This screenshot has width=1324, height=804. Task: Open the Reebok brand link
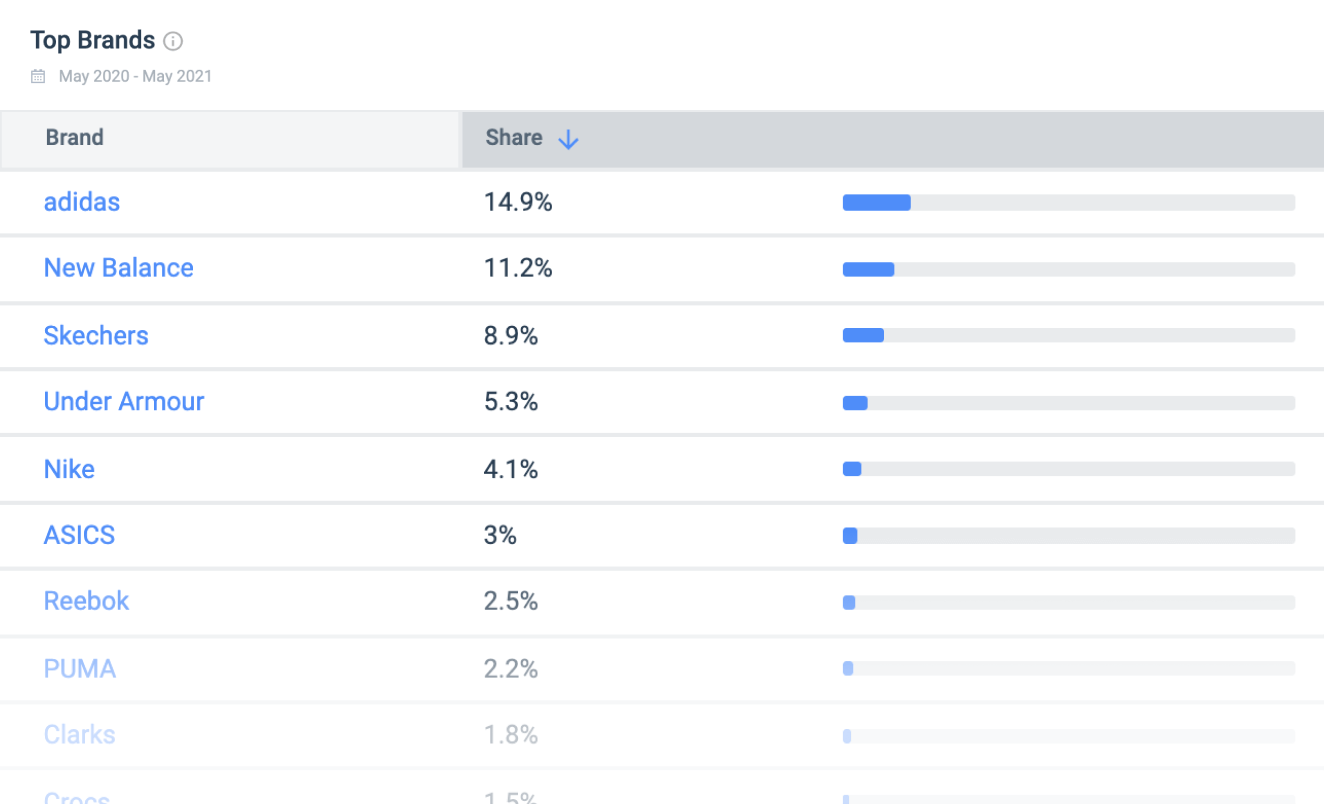(x=86, y=601)
